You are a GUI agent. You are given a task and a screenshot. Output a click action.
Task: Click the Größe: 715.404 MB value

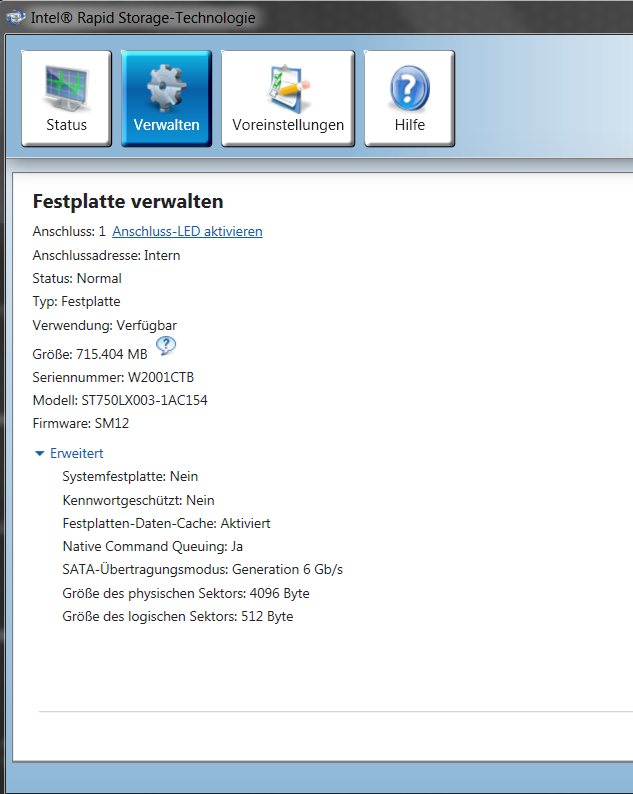point(90,354)
